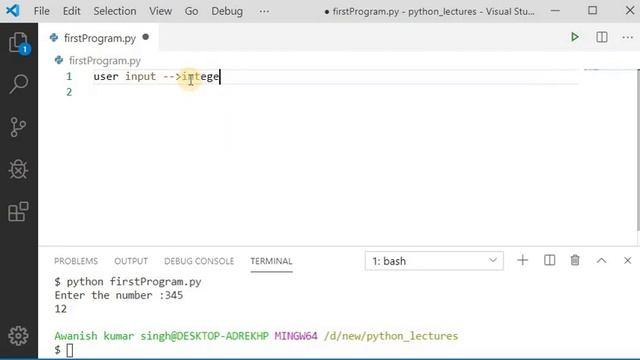Image resolution: width=640 pixels, height=360 pixels.
Task: Open the '1: bash' terminal dropdown
Action: tap(434, 261)
